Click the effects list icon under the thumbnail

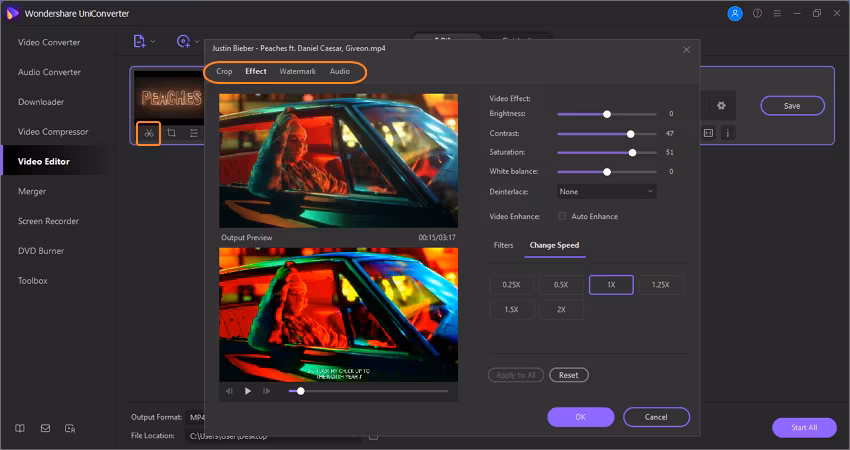pos(194,133)
